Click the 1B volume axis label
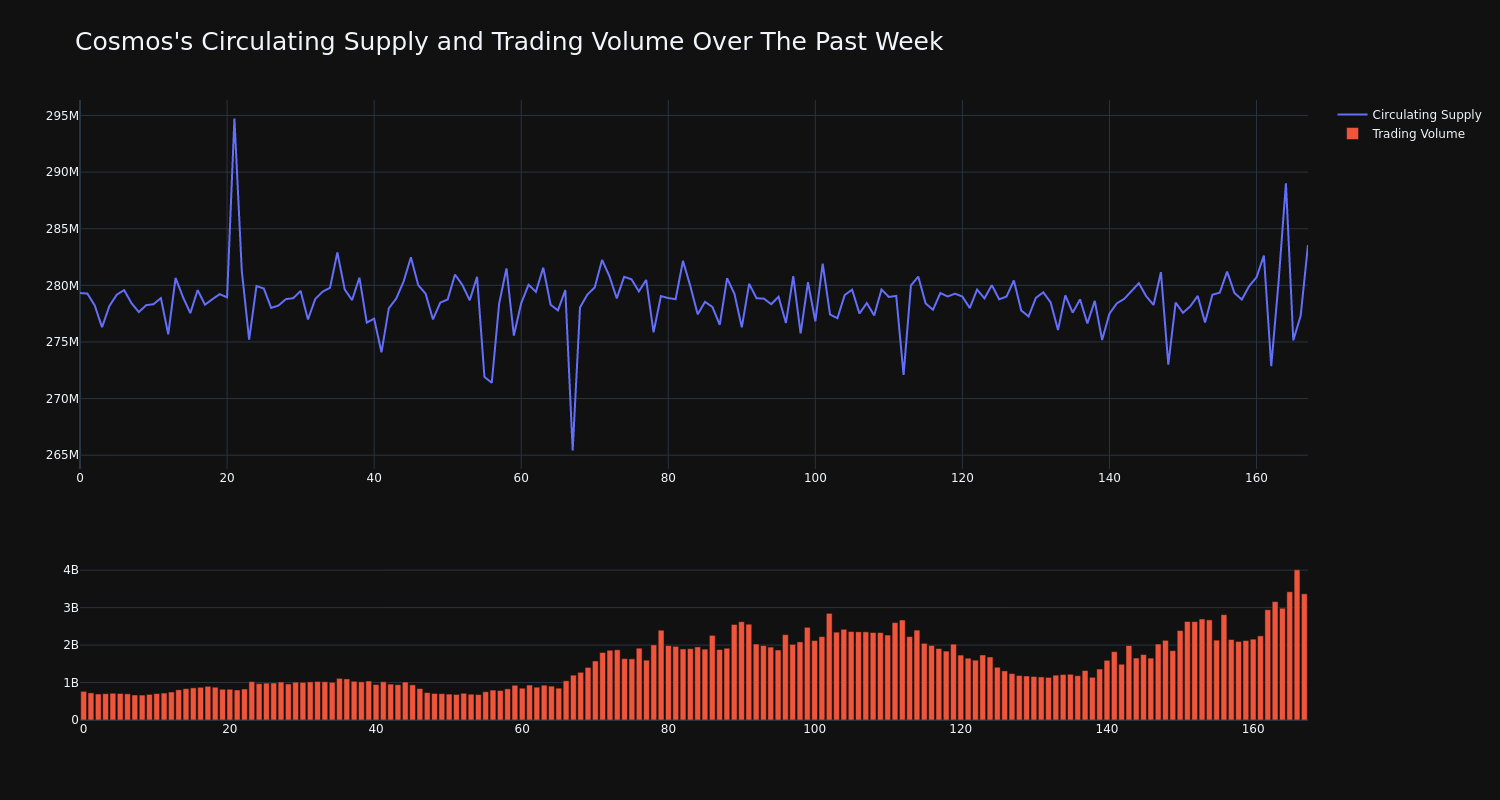 tap(70, 682)
